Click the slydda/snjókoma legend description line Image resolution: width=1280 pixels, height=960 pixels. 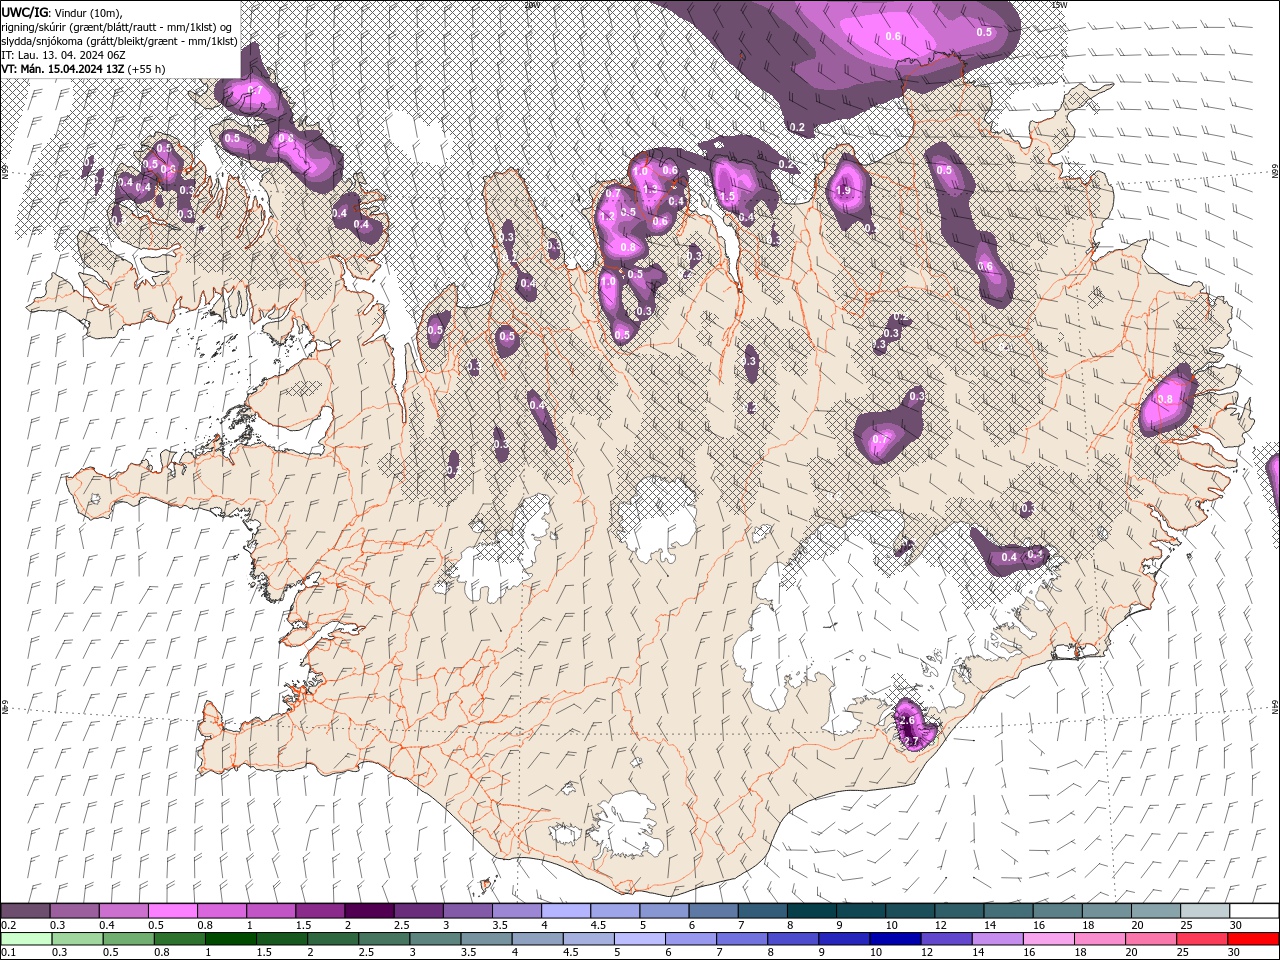coord(119,40)
